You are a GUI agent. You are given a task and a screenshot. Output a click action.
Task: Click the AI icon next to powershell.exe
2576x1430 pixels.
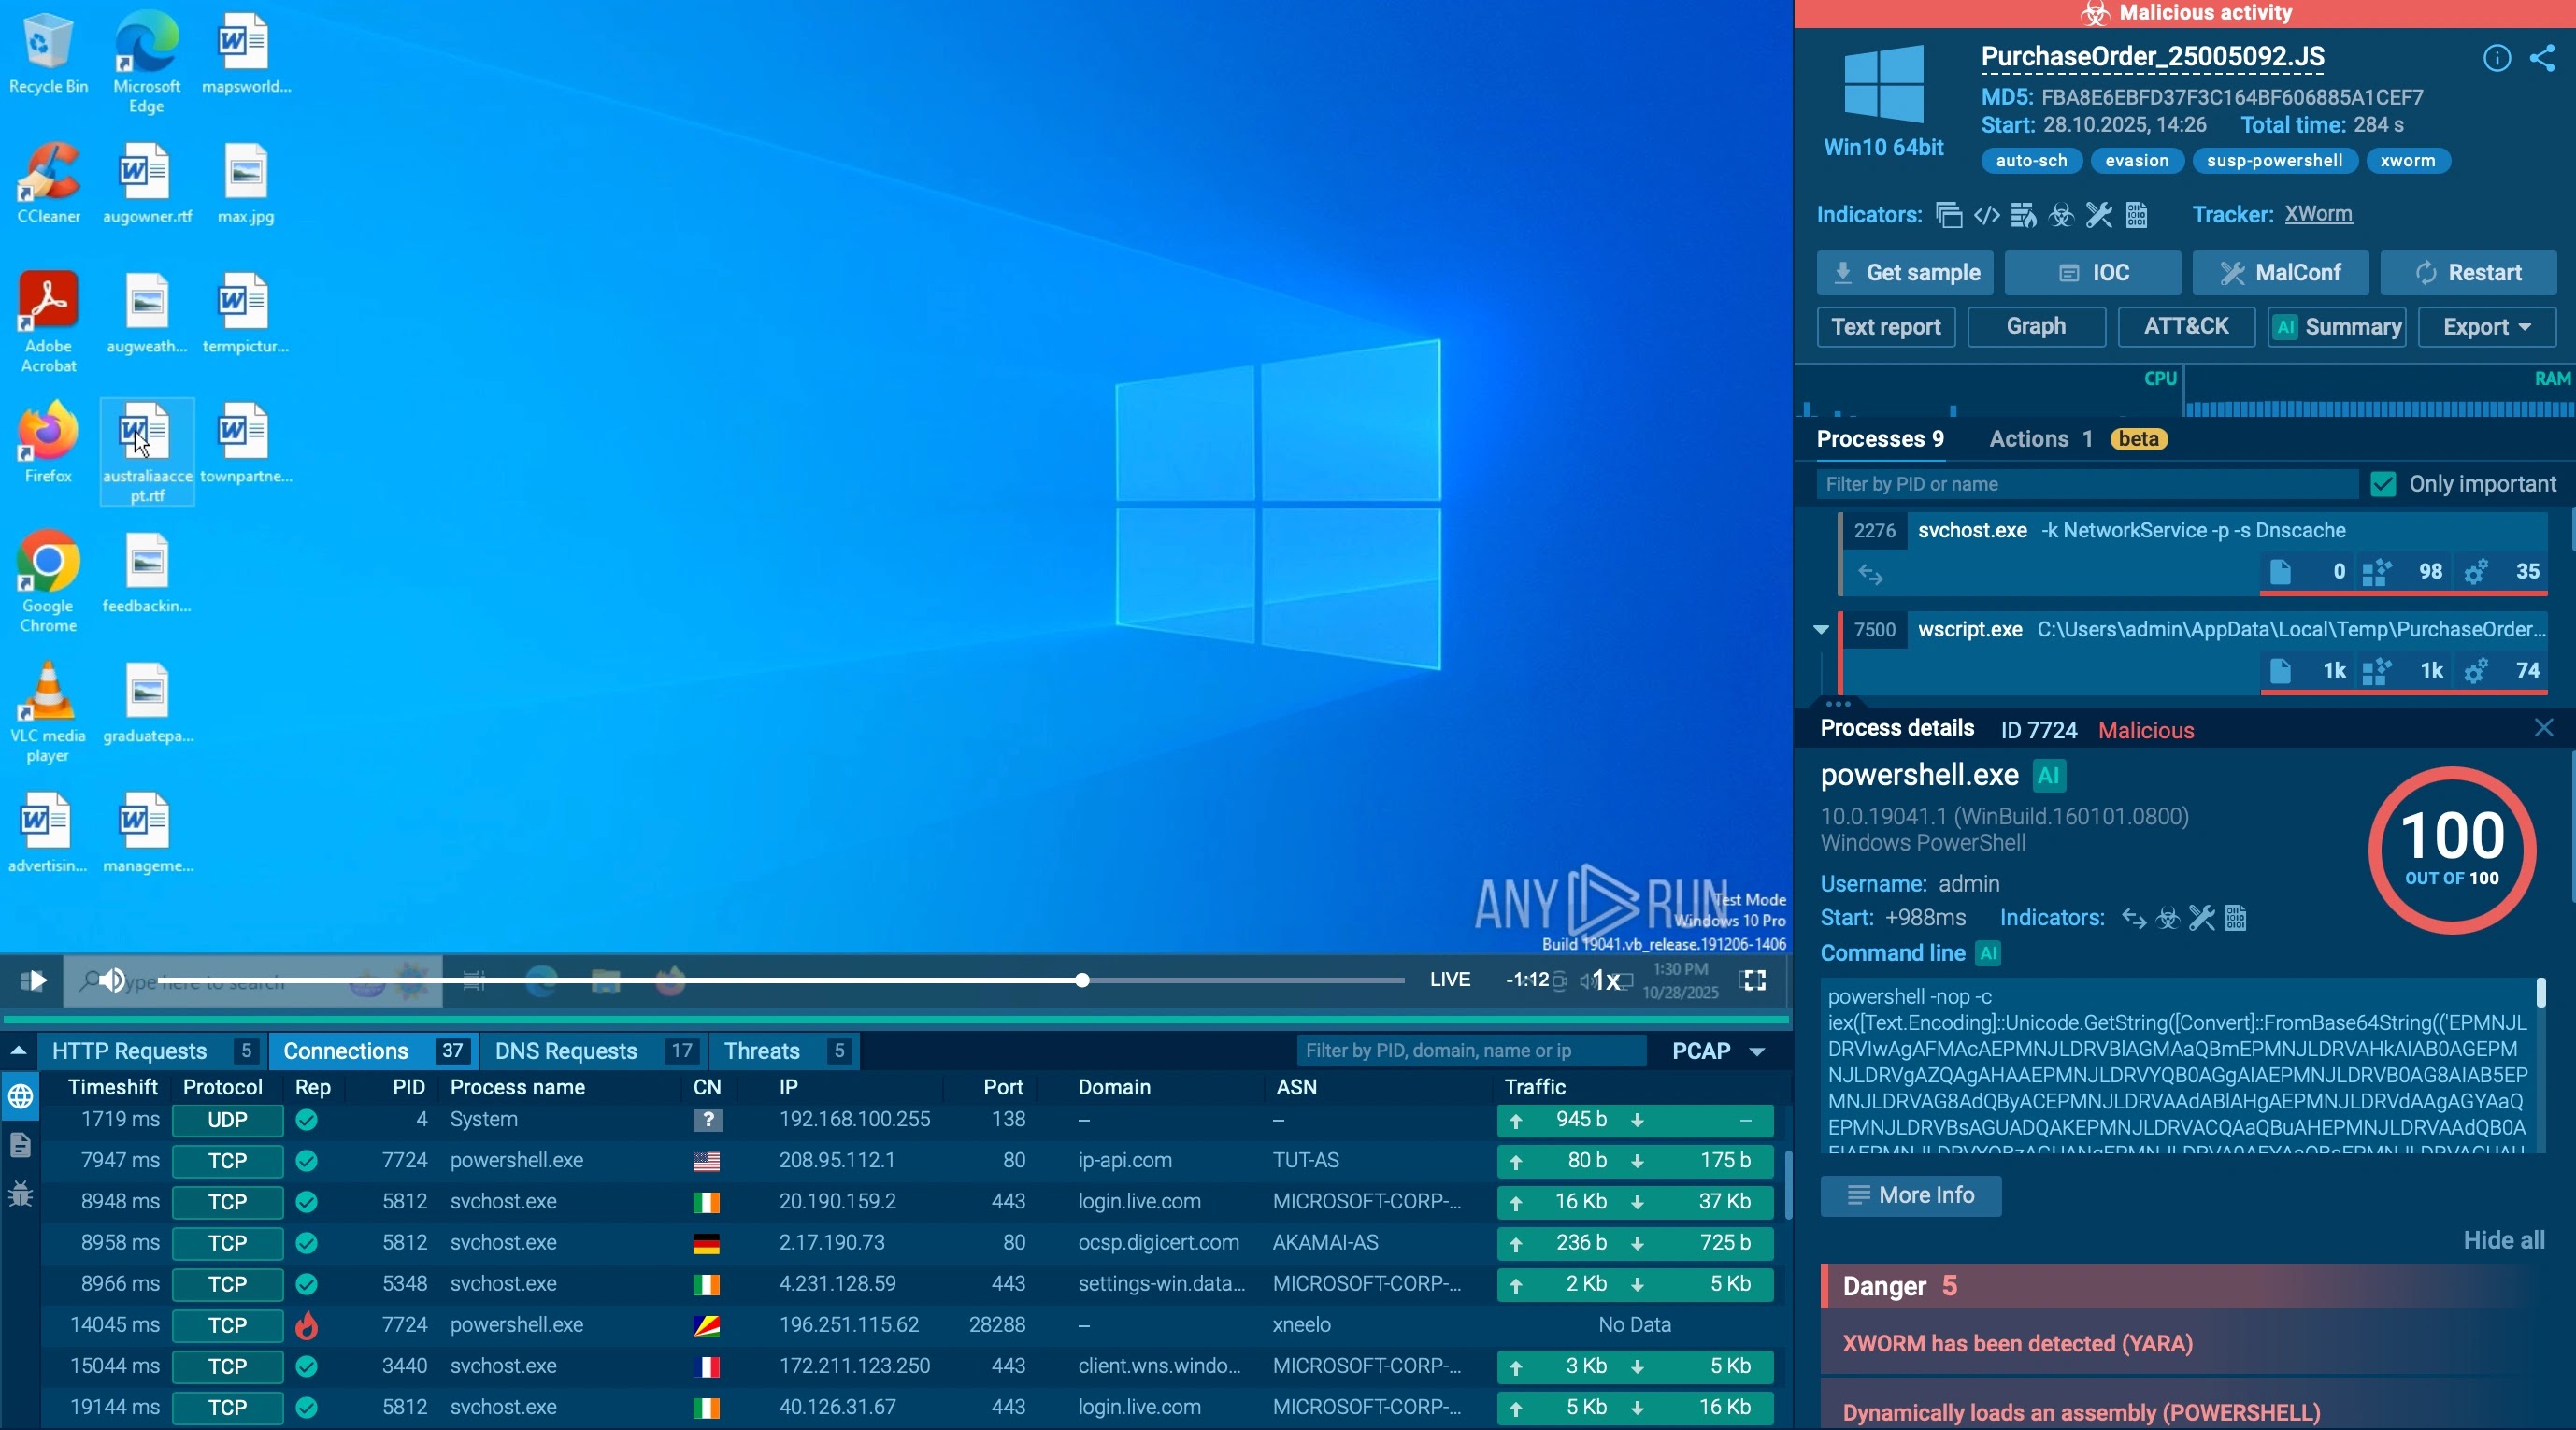pyautogui.click(x=2049, y=775)
